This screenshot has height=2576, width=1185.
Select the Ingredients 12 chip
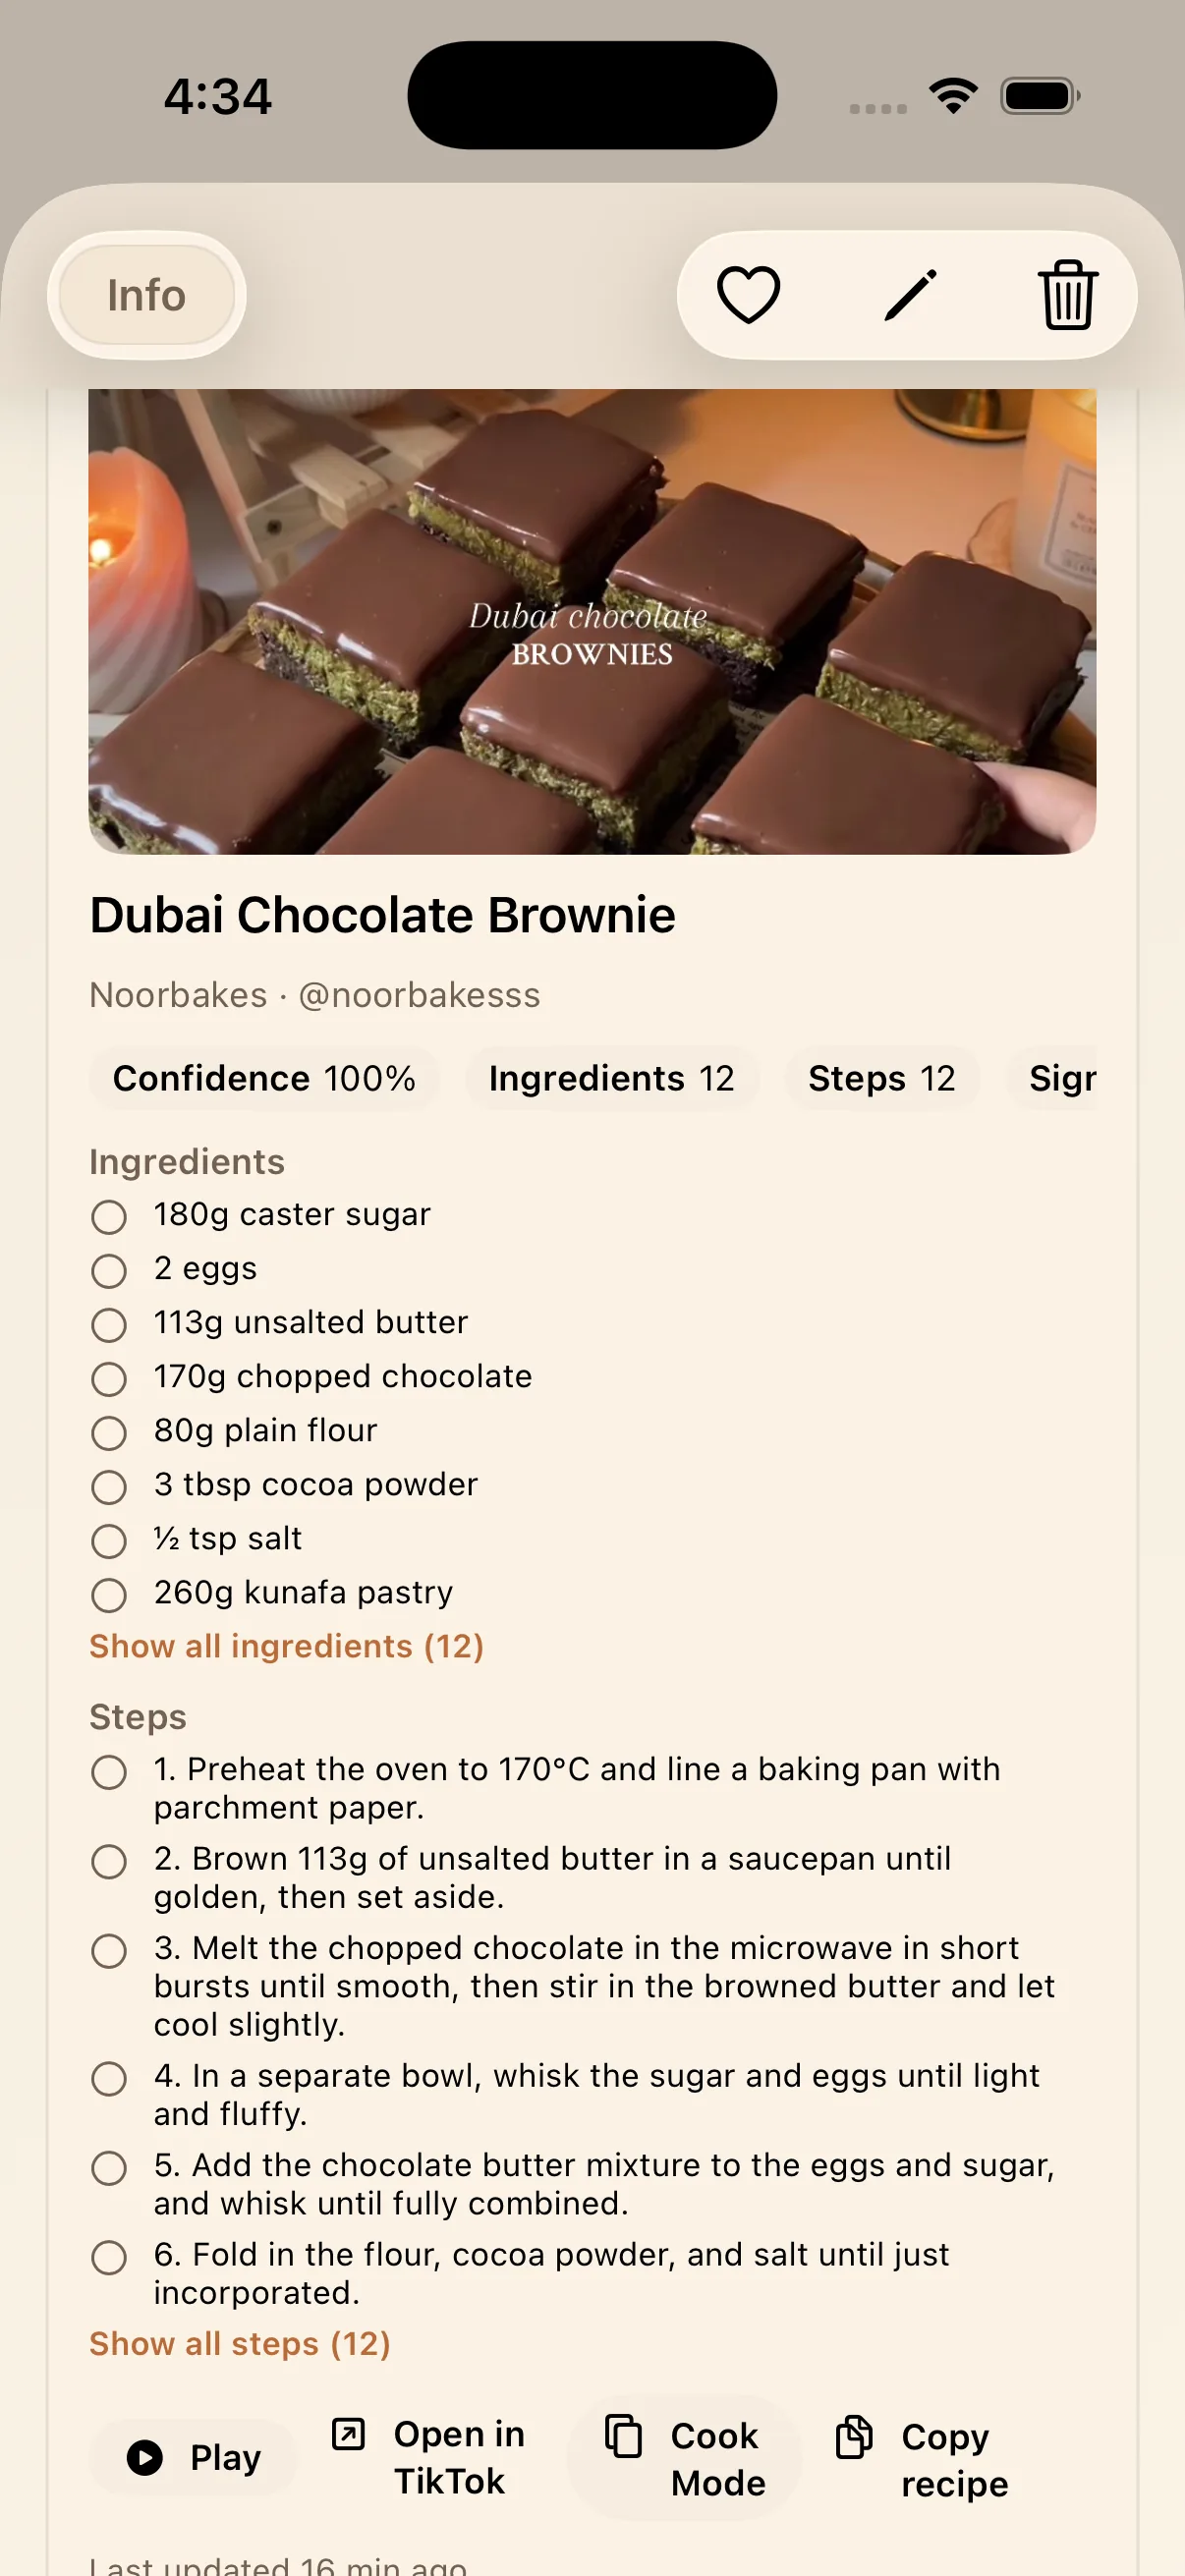click(612, 1078)
